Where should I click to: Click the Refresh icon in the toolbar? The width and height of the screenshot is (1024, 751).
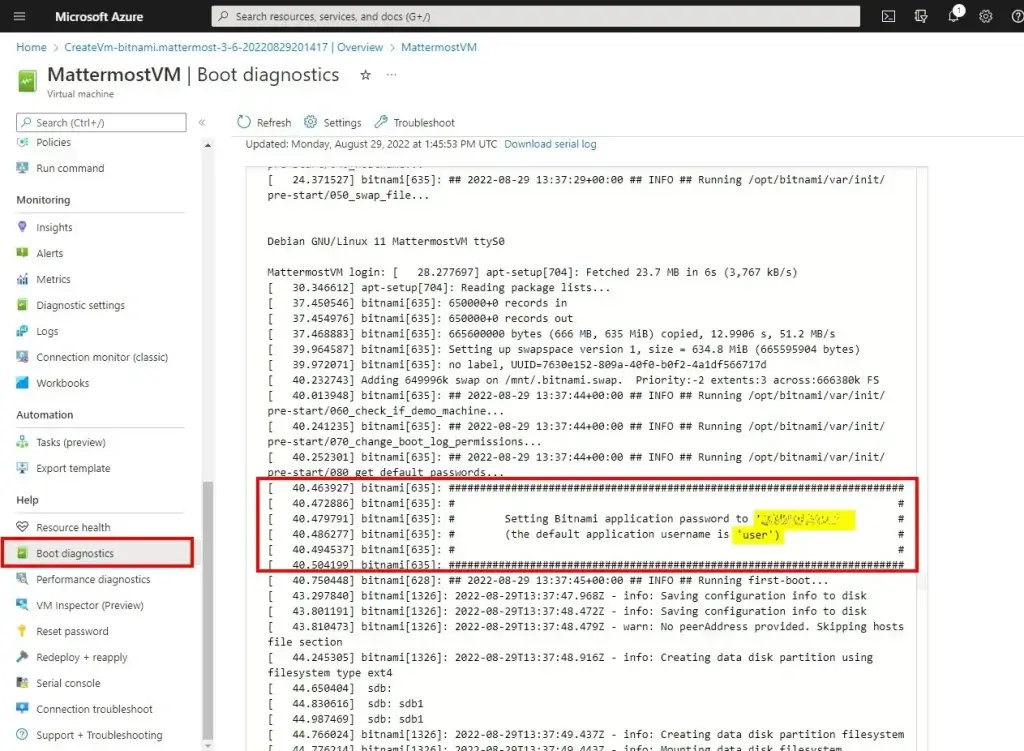pyautogui.click(x=244, y=122)
